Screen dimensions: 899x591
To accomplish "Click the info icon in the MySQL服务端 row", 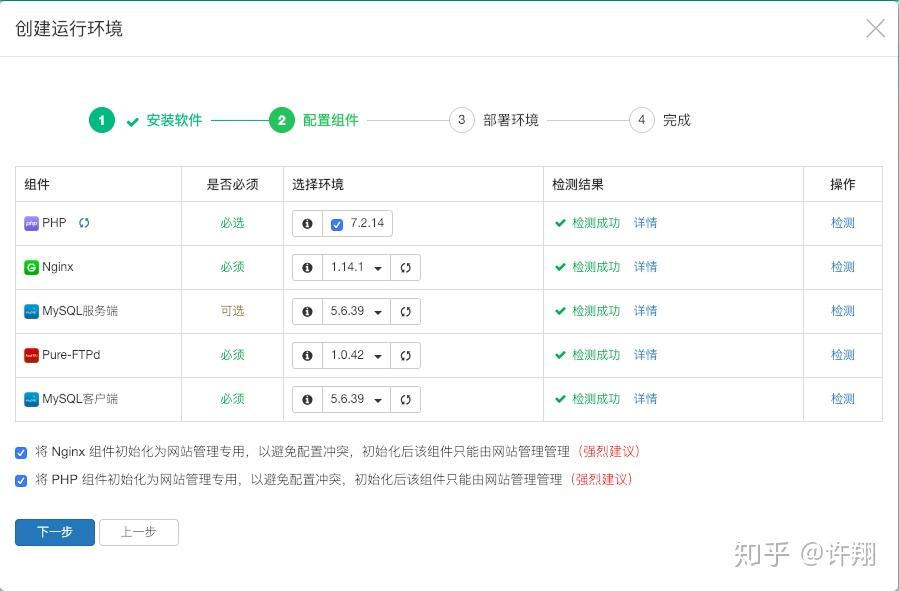I will [307, 312].
